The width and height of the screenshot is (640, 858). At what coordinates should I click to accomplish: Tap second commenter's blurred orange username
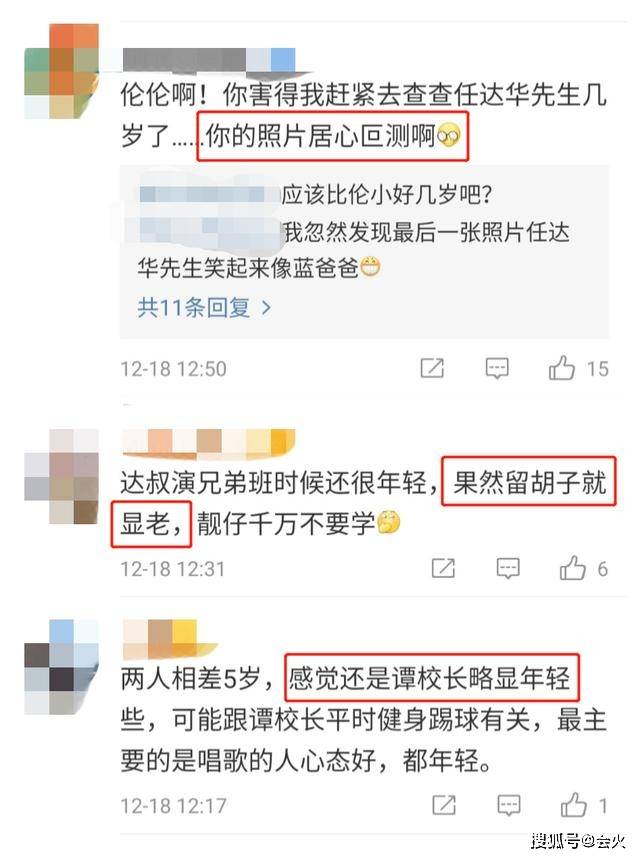tap(208, 442)
